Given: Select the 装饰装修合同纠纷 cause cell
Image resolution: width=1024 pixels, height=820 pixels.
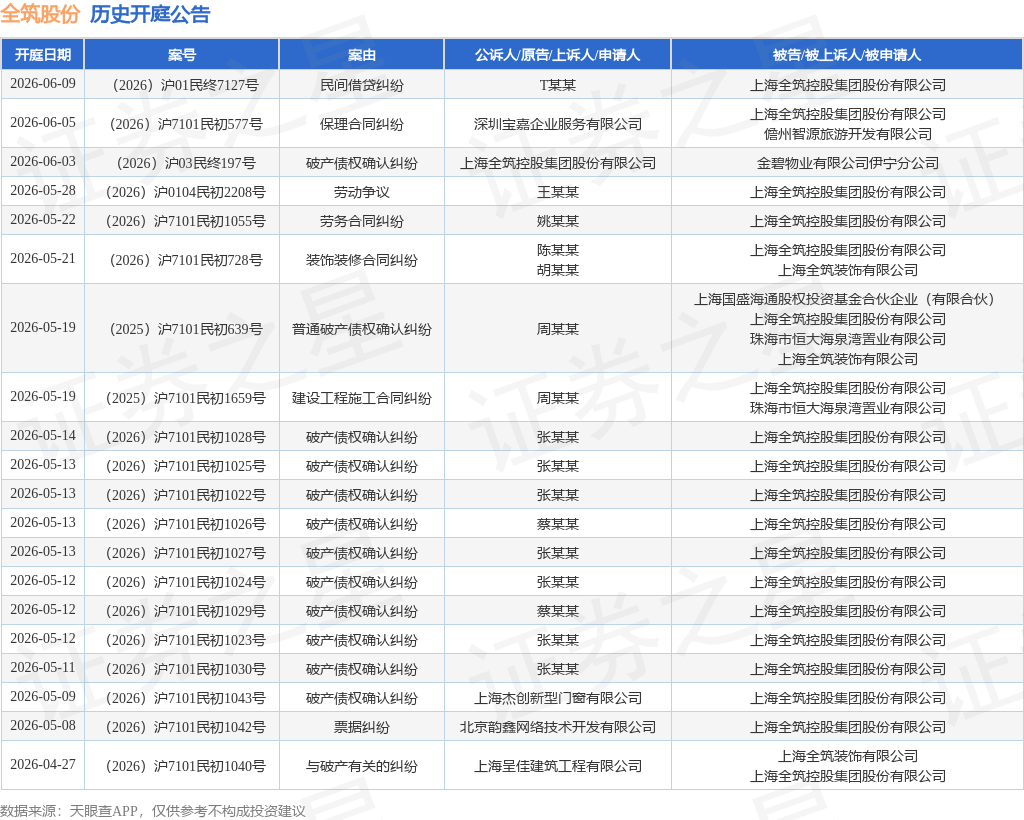Looking at the screenshot, I should 362,260.
